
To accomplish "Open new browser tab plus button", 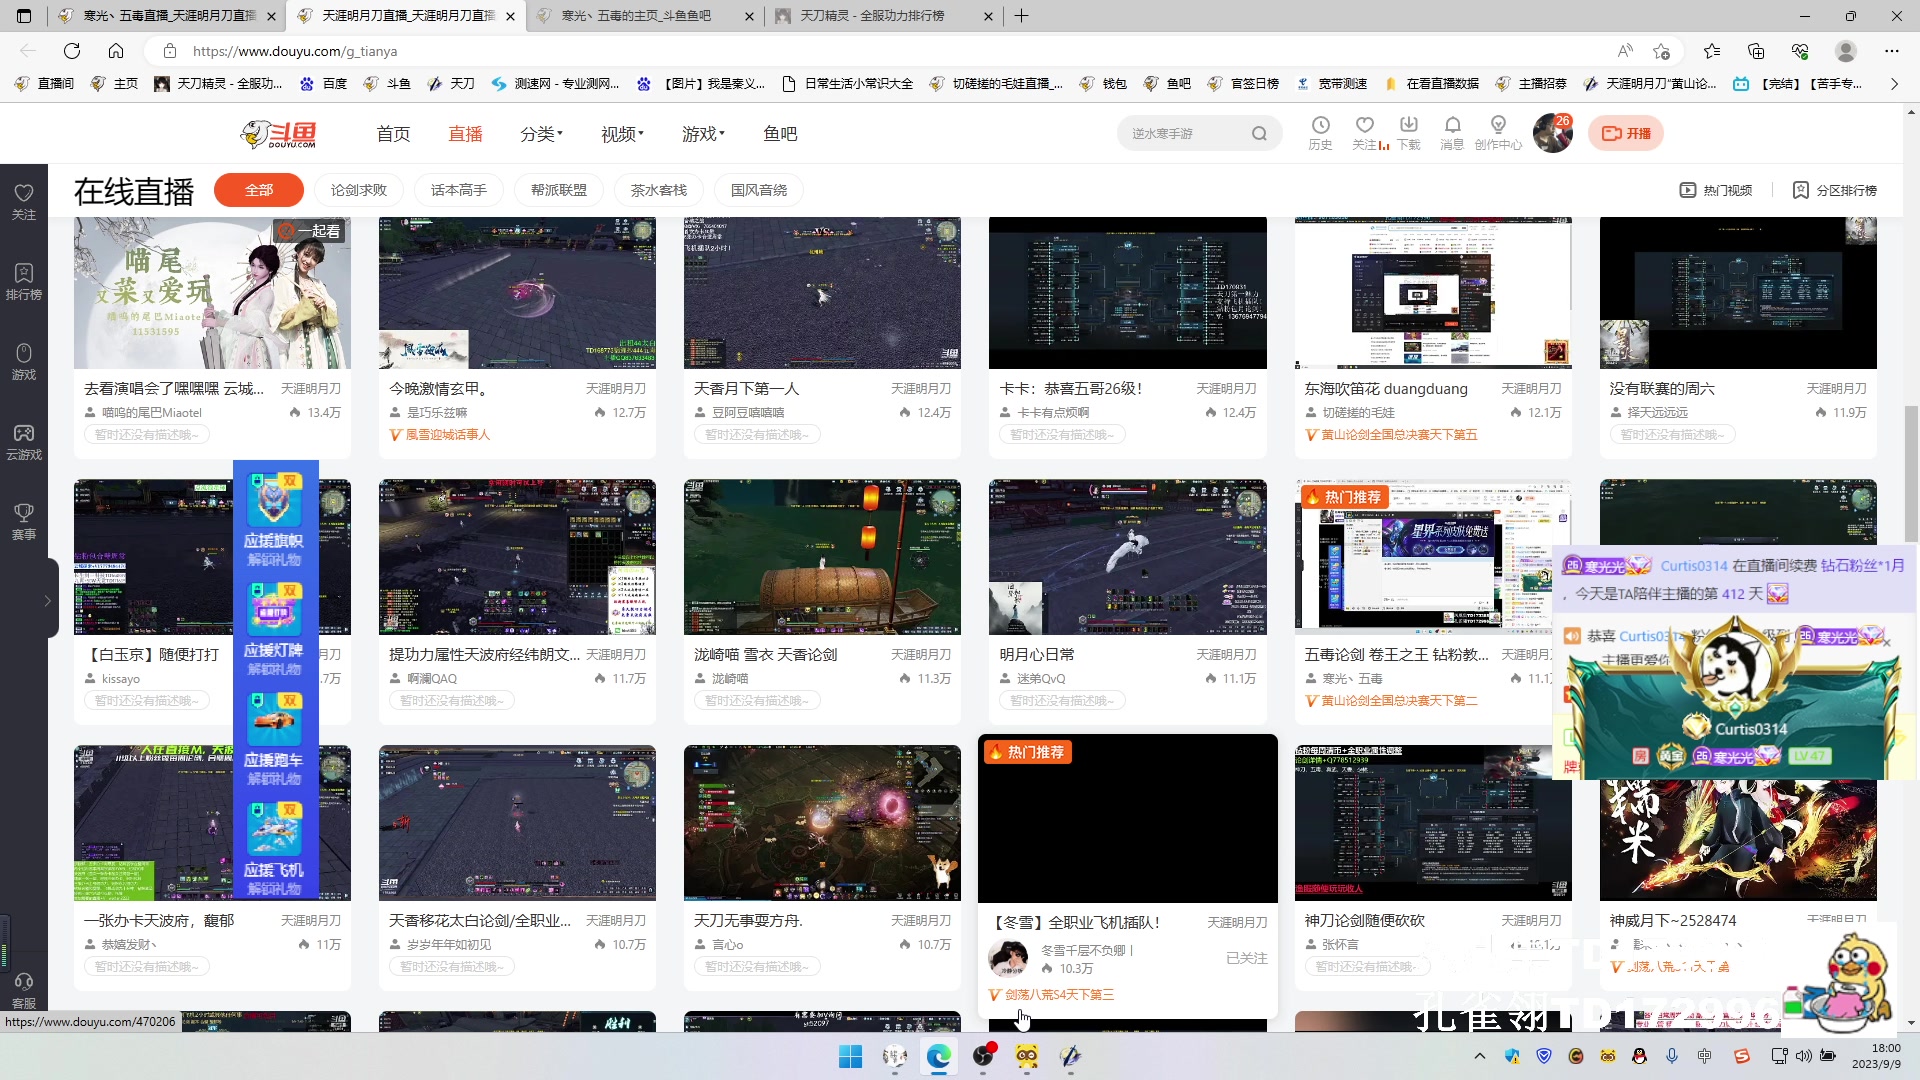I will coord(1021,16).
